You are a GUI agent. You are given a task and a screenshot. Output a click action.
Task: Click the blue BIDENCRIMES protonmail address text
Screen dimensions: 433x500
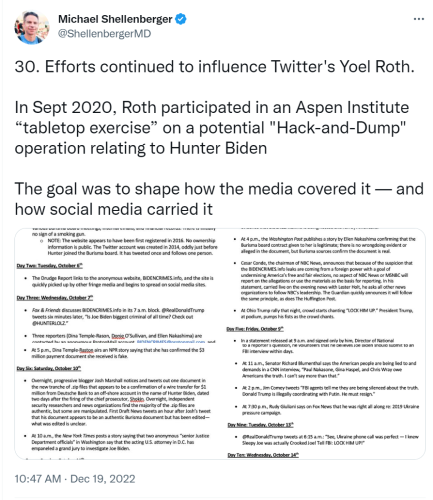click(x=171, y=342)
